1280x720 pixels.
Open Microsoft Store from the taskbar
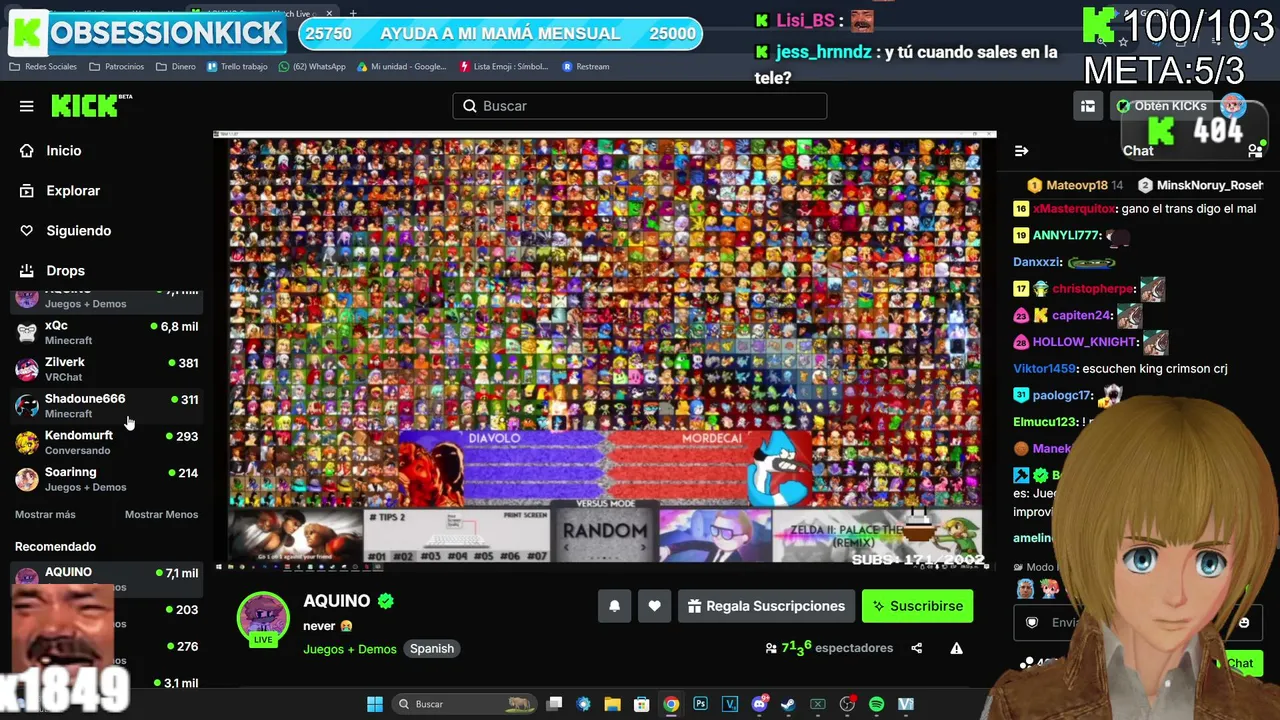coord(642,704)
